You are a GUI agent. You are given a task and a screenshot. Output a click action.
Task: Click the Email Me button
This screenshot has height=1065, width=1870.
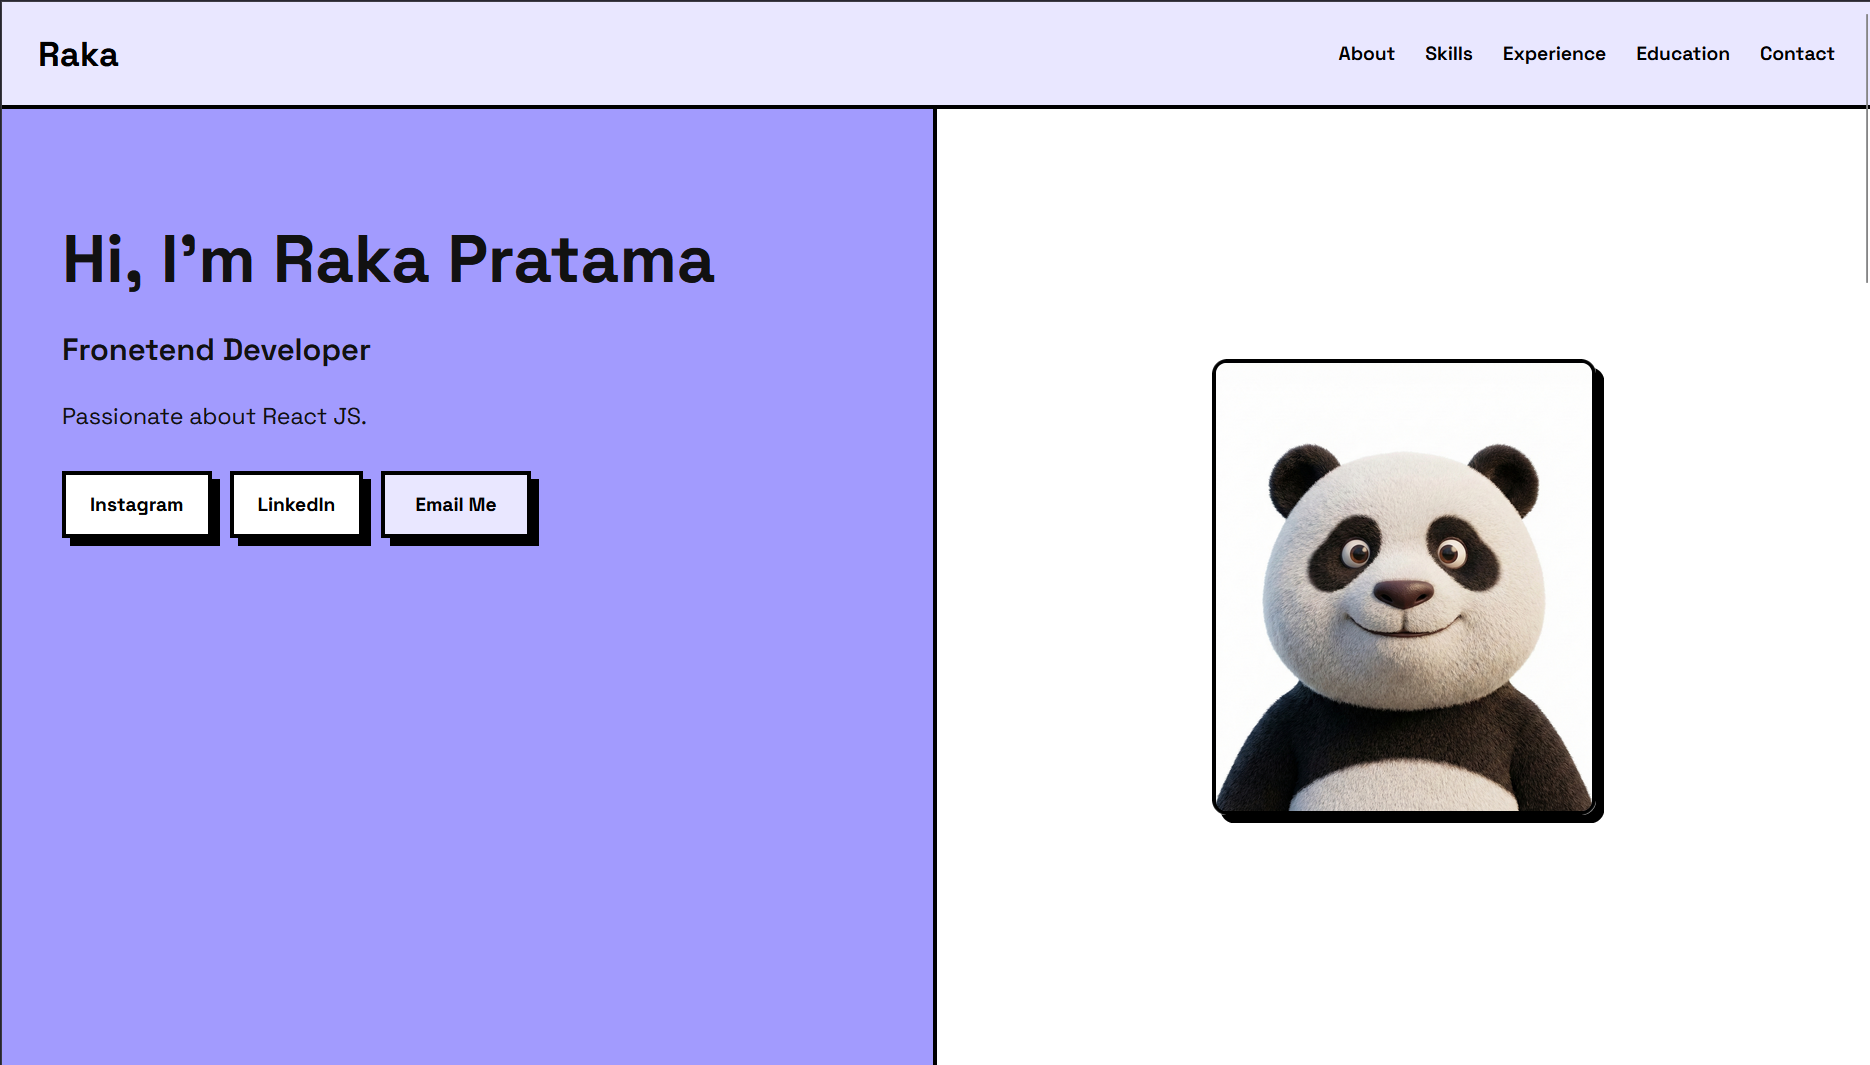[456, 505]
